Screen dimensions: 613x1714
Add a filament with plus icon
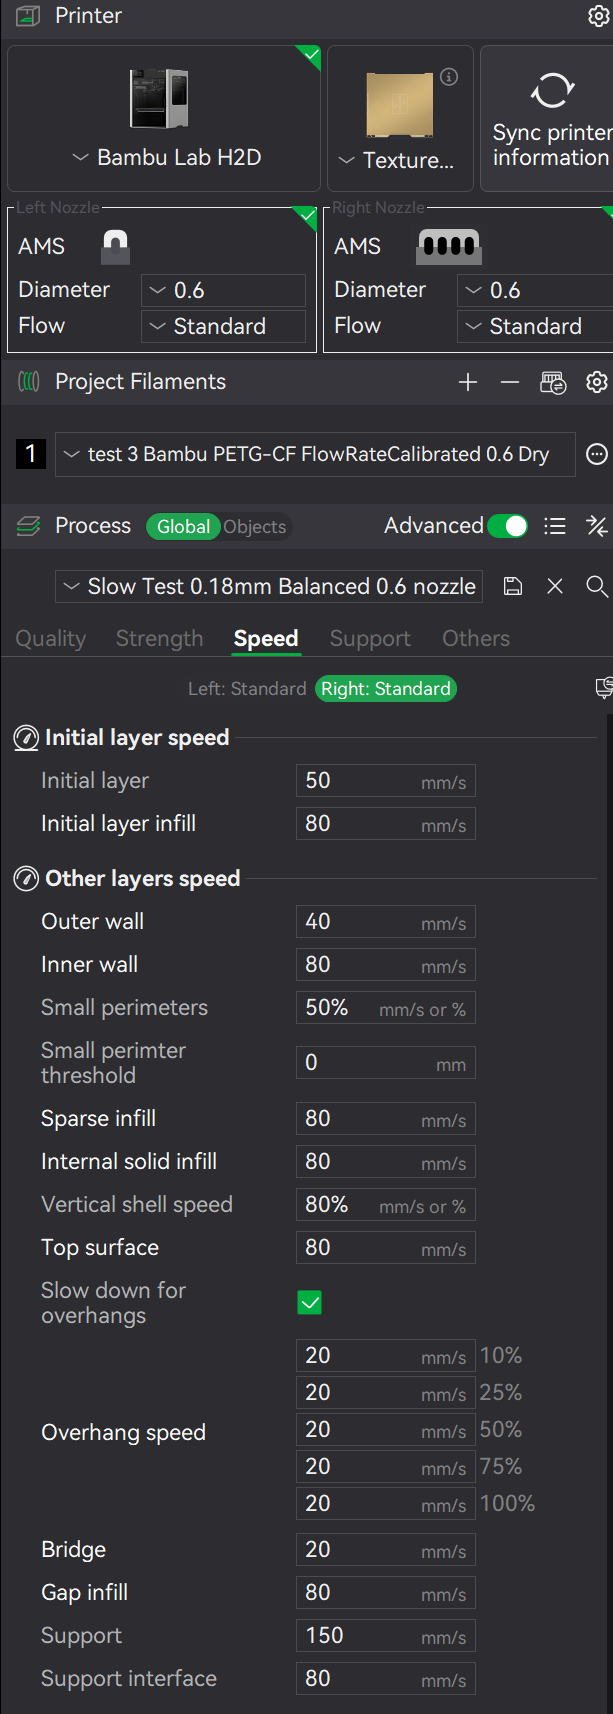coord(468,382)
